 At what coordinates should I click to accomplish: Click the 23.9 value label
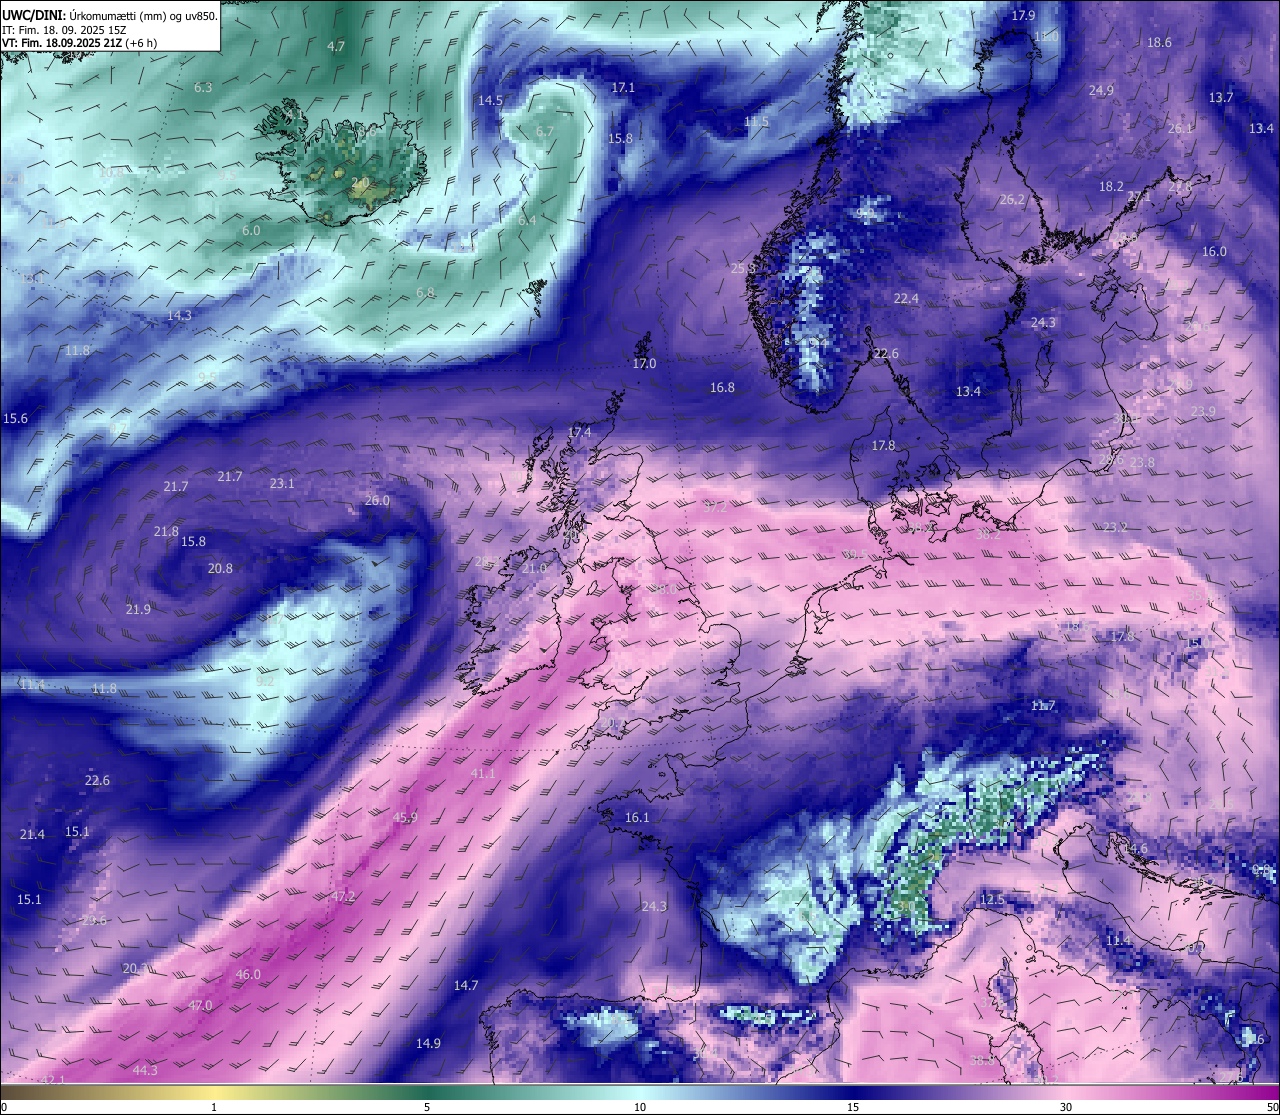1203,412
